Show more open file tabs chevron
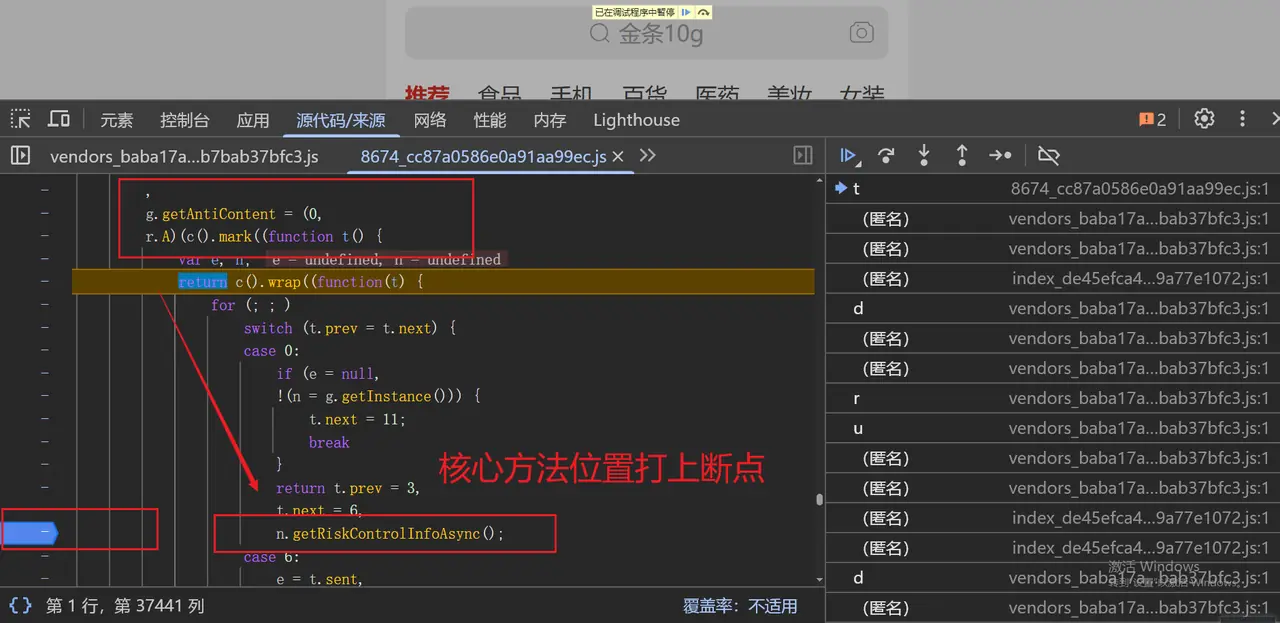 click(647, 155)
